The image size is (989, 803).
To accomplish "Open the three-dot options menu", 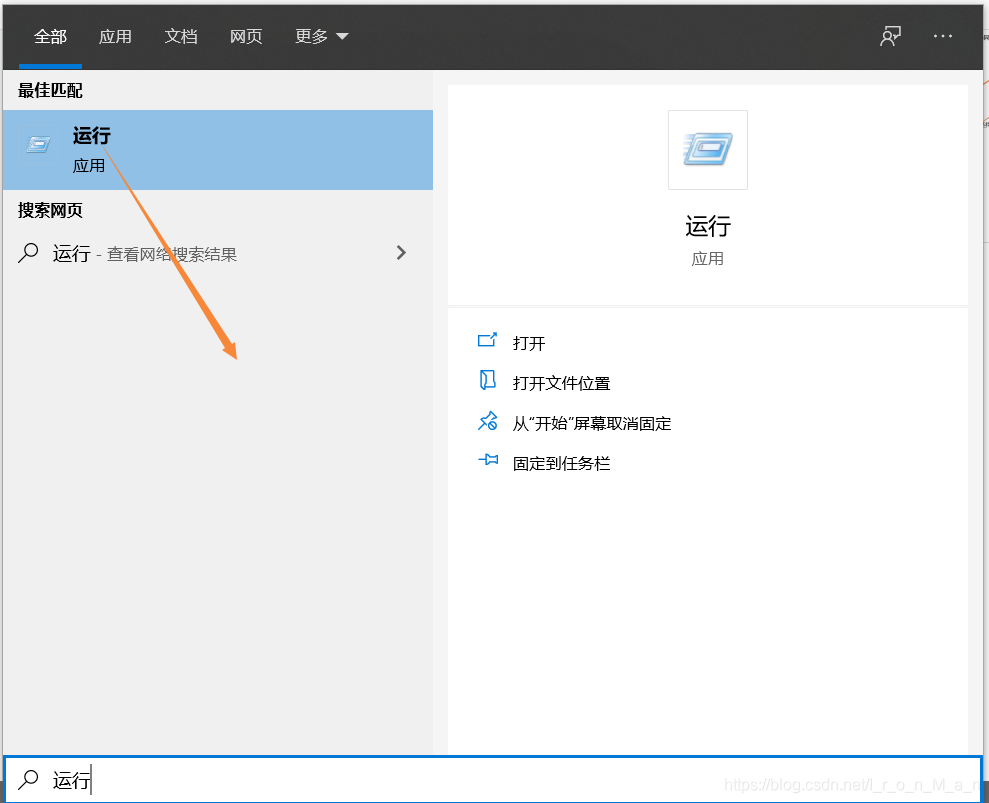I will (943, 36).
